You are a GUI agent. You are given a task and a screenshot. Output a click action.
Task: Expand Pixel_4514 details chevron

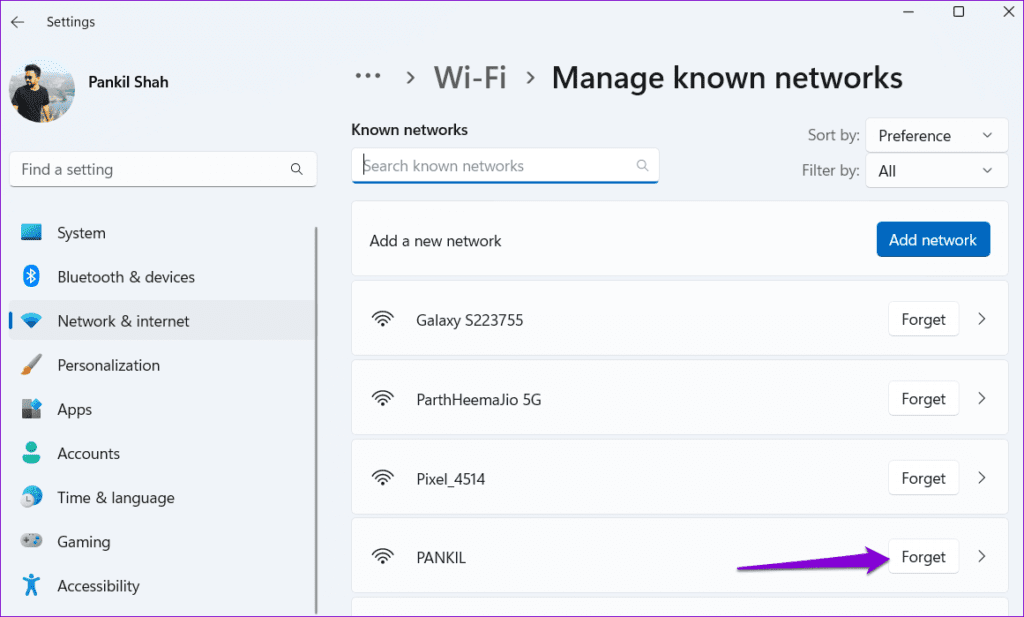point(982,478)
